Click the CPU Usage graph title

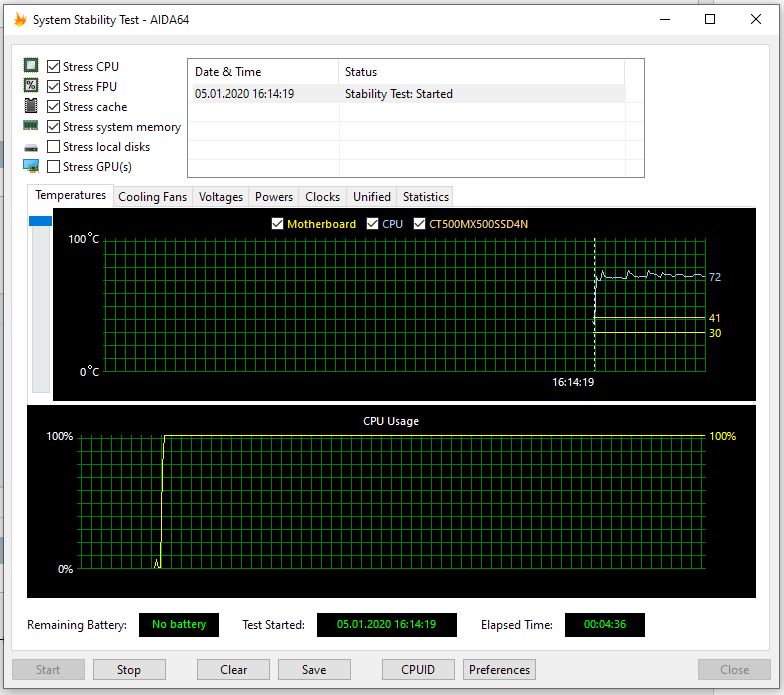click(391, 421)
